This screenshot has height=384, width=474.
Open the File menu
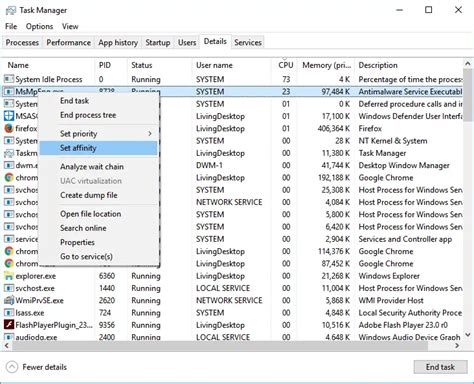(x=11, y=26)
